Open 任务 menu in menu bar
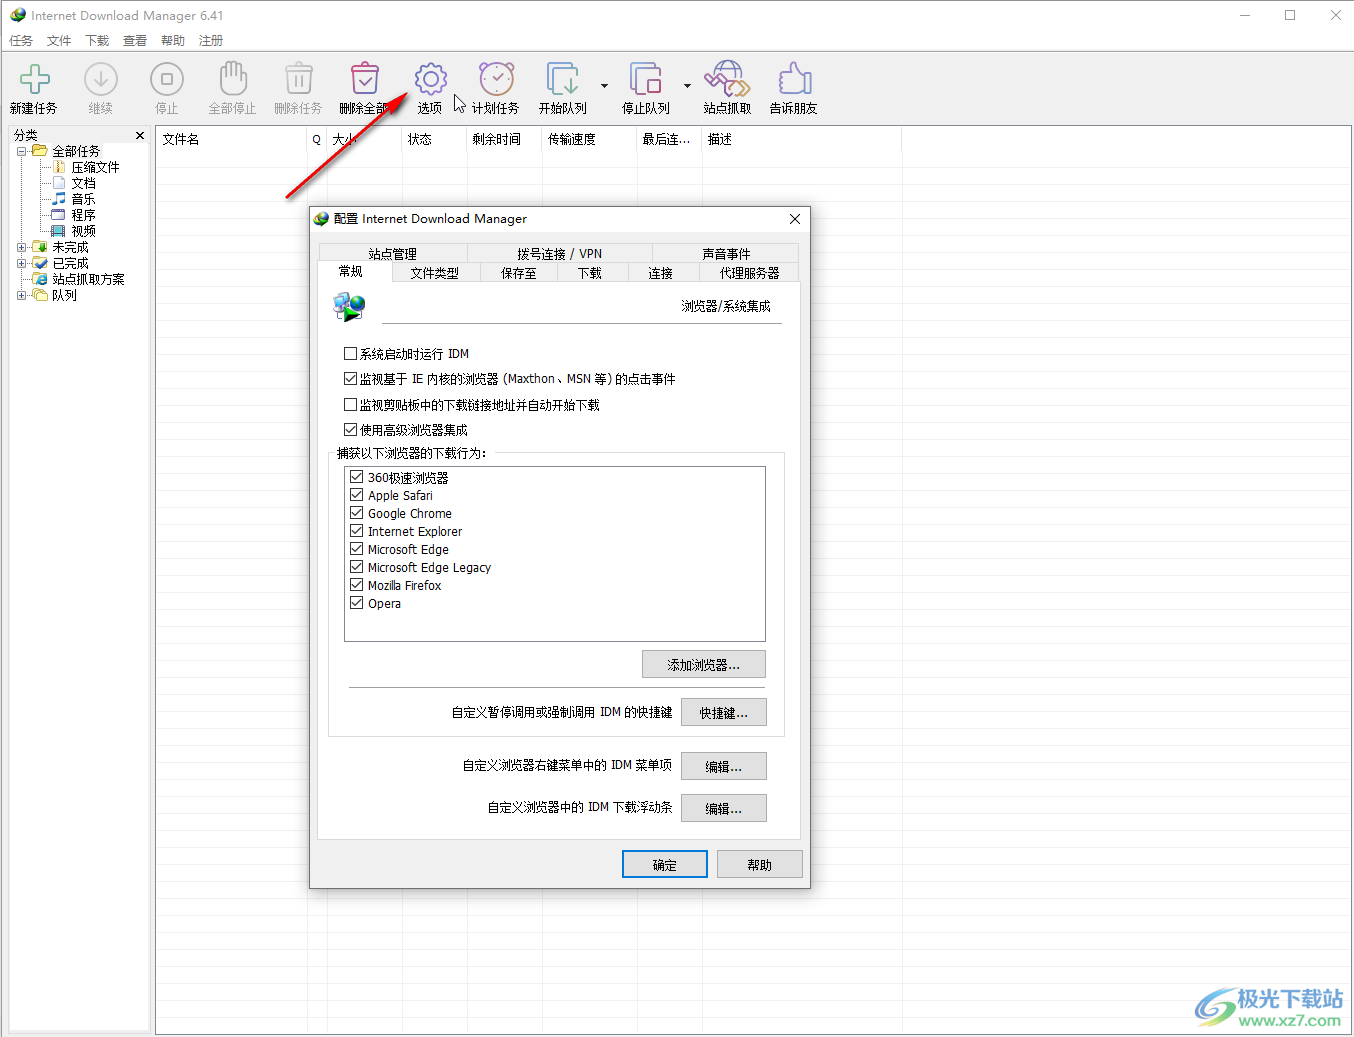The width and height of the screenshot is (1354, 1037). pyautogui.click(x=21, y=40)
